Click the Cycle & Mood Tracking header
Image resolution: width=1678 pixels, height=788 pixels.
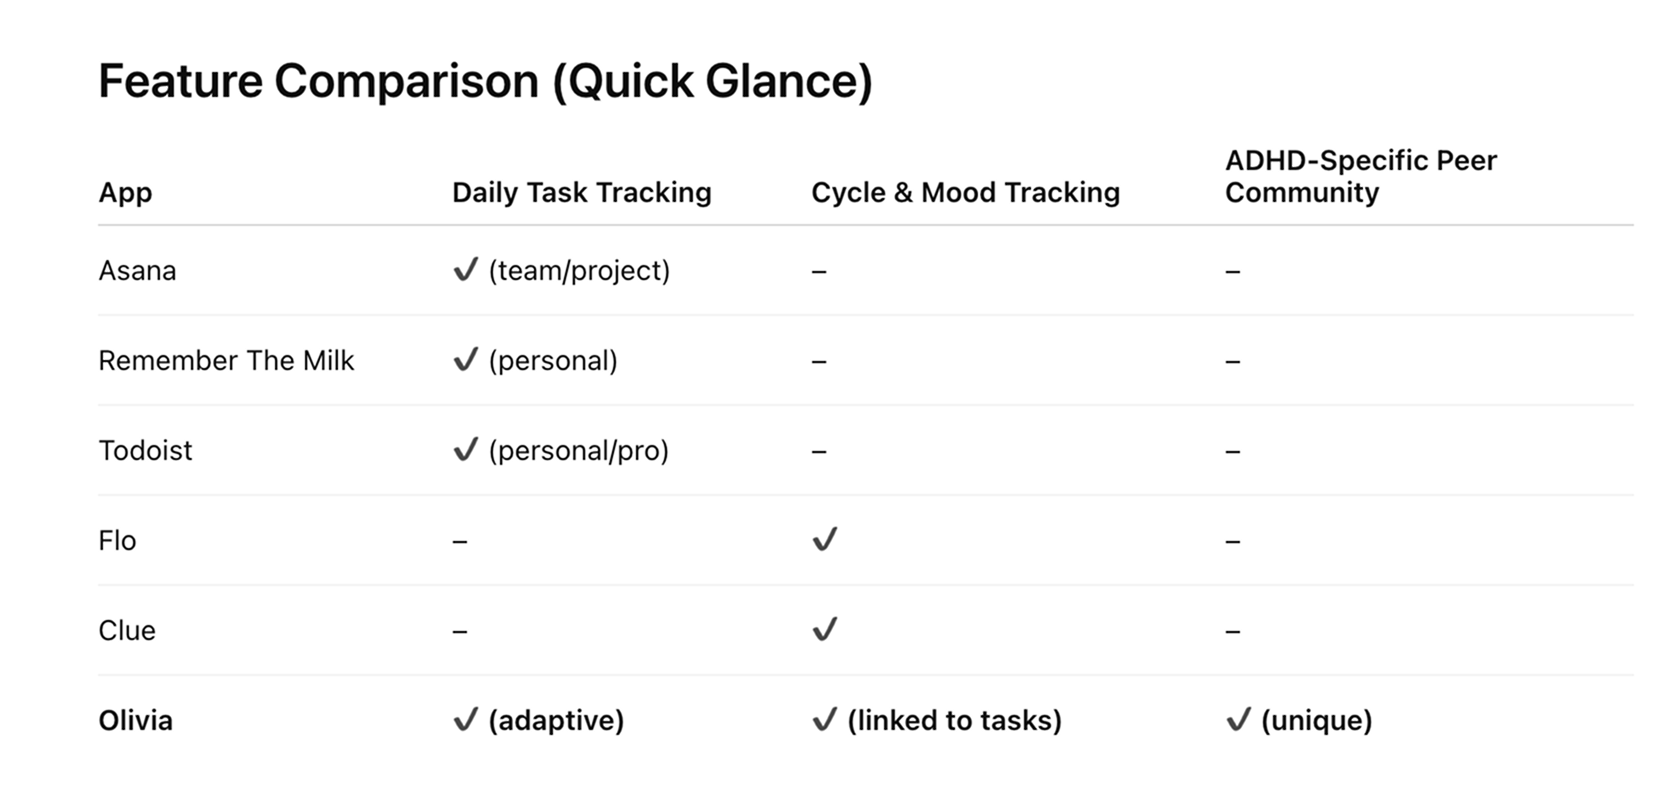(x=965, y=192)
